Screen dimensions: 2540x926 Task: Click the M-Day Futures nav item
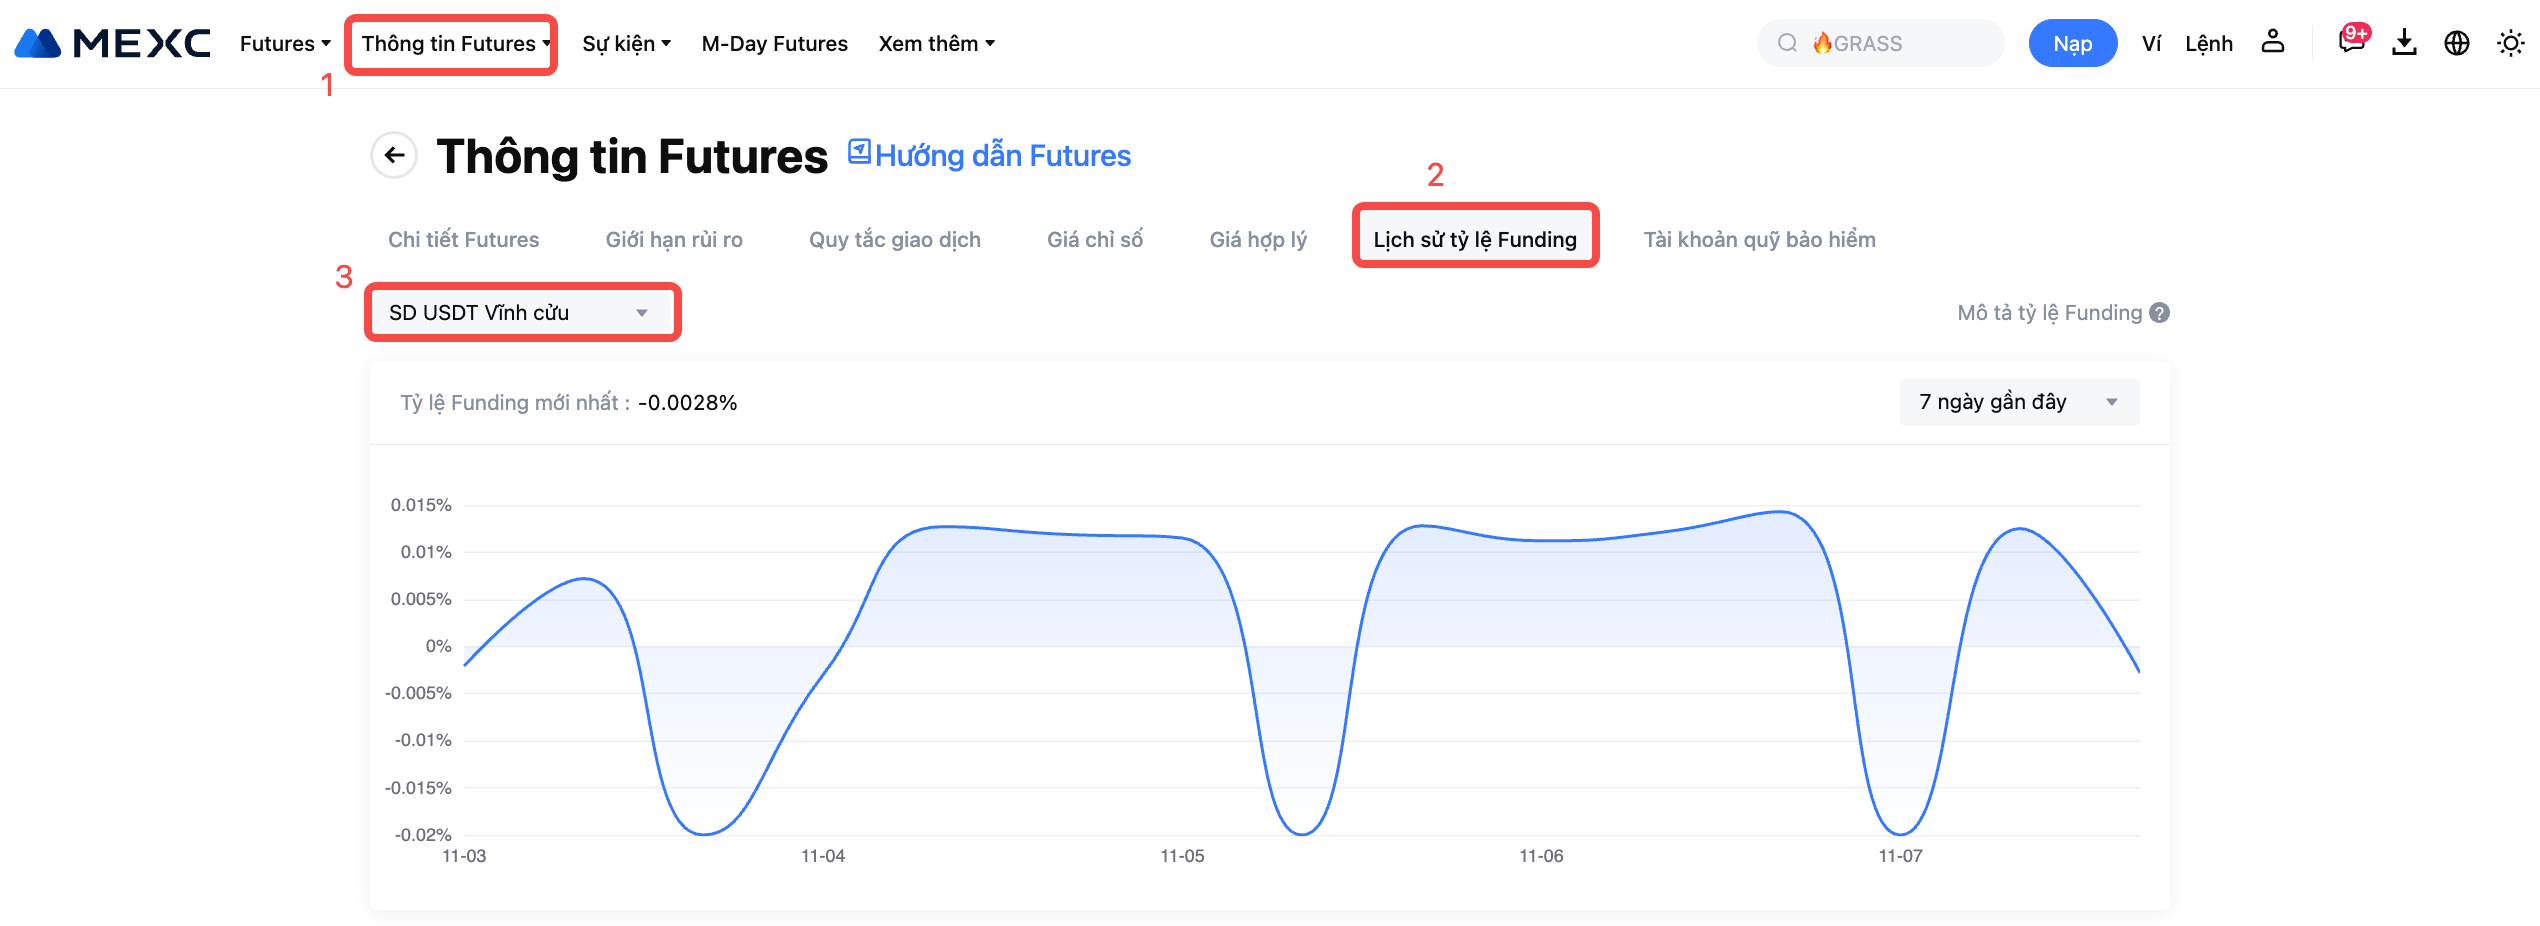point(774,43)
